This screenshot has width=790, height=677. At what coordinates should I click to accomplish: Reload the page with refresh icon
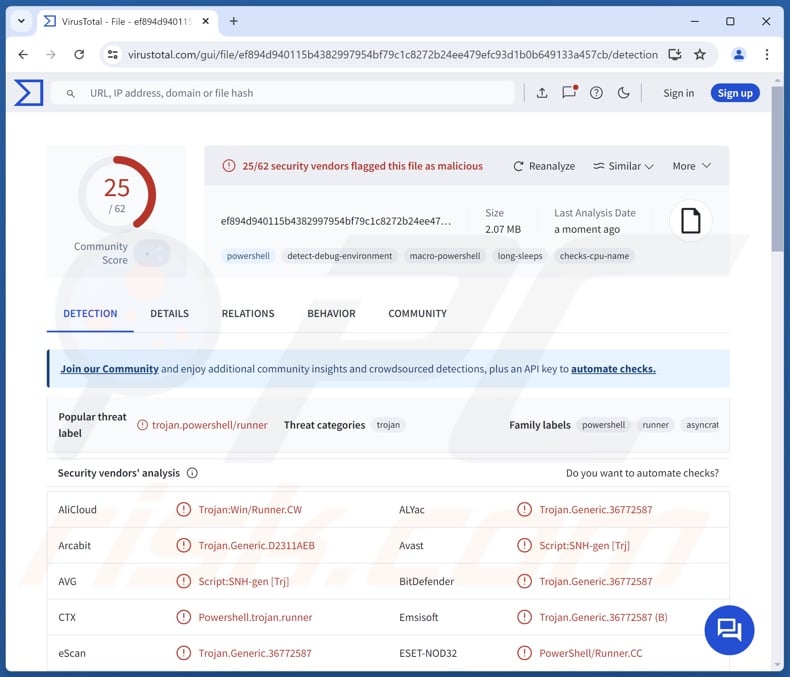(79, 54)
